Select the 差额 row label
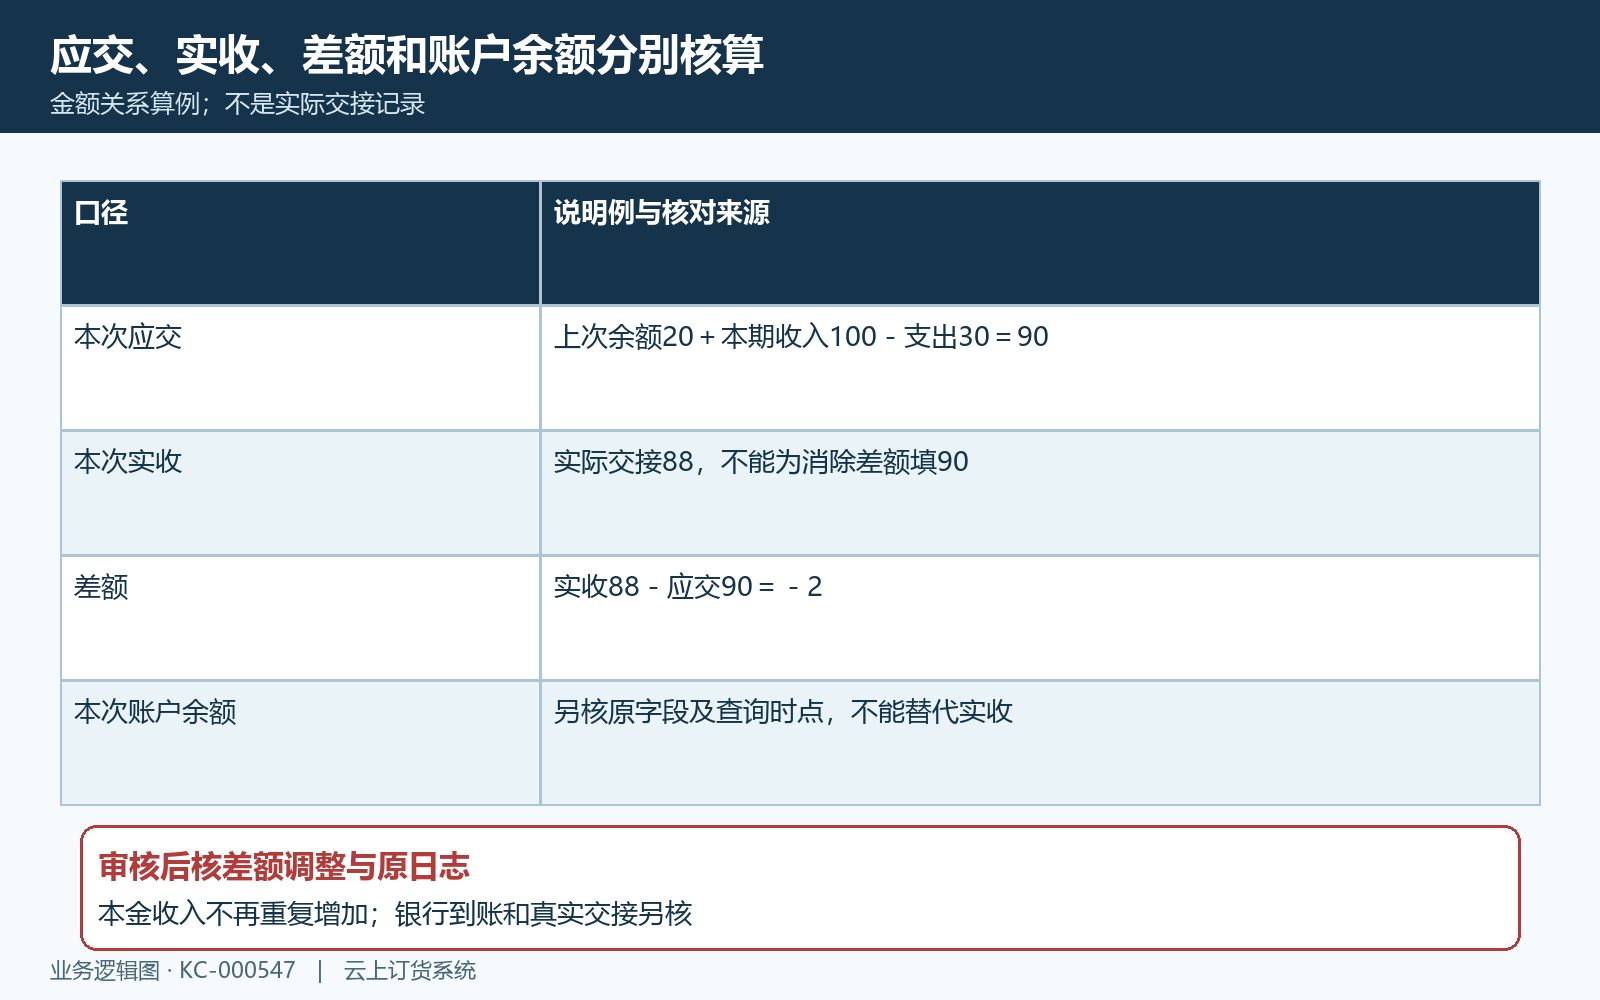The image size is (1600, 1000). click(101, 587)
